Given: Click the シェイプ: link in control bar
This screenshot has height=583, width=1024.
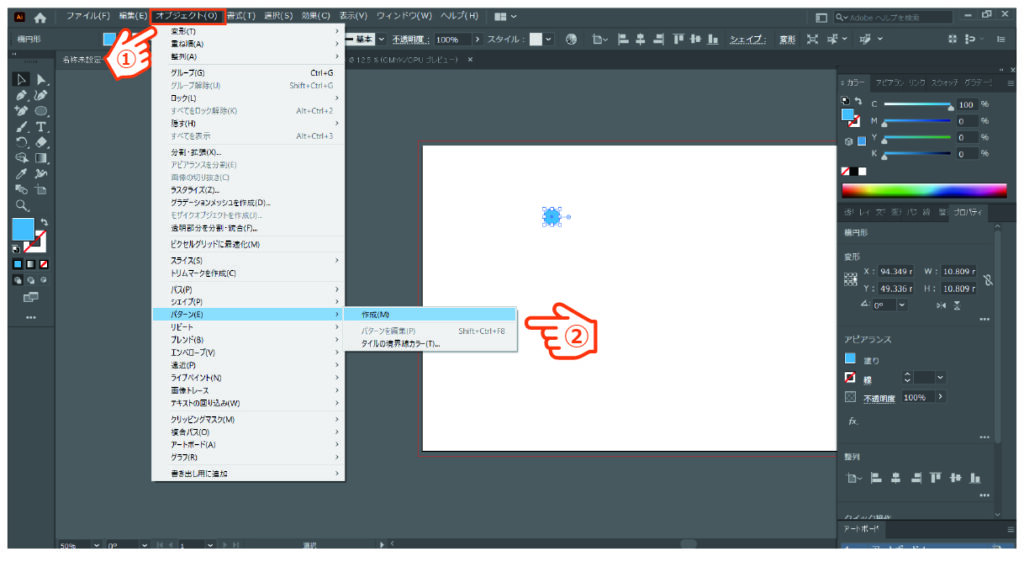Looking at the screenshot, I should pos(747,40).
